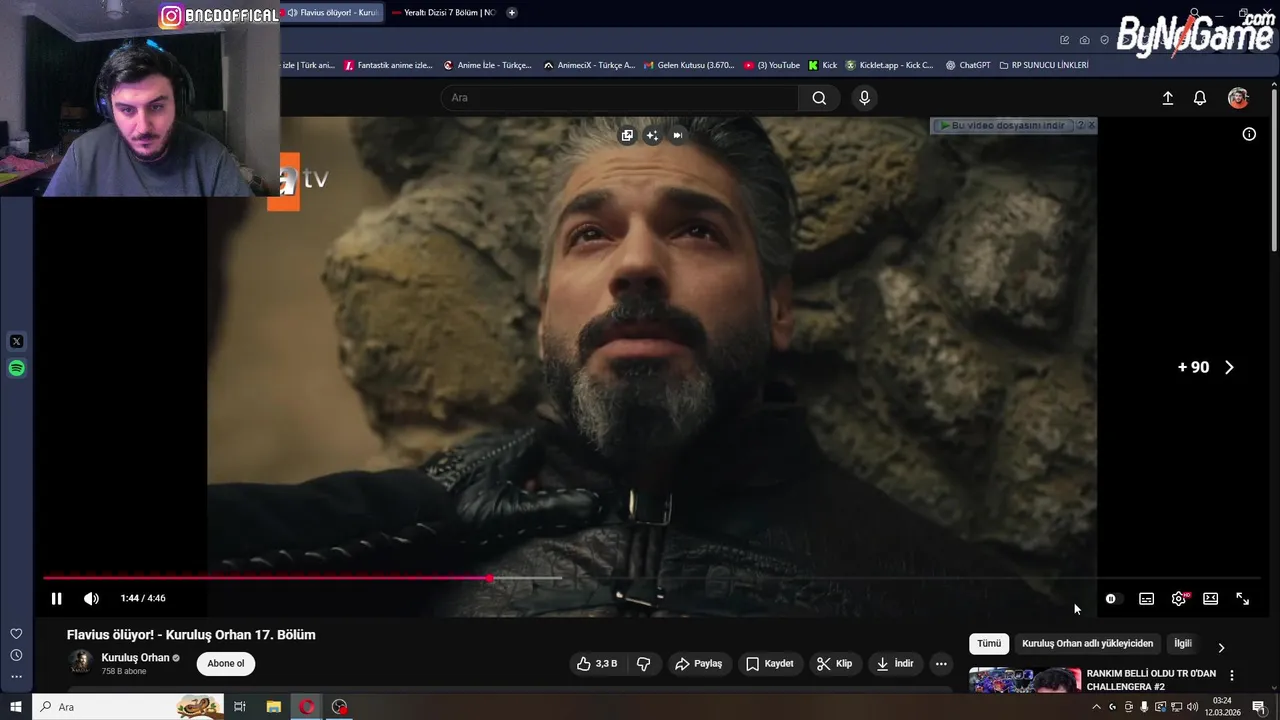
Task: Open the YouTube account avatar menu
Action: [1238, 98]
